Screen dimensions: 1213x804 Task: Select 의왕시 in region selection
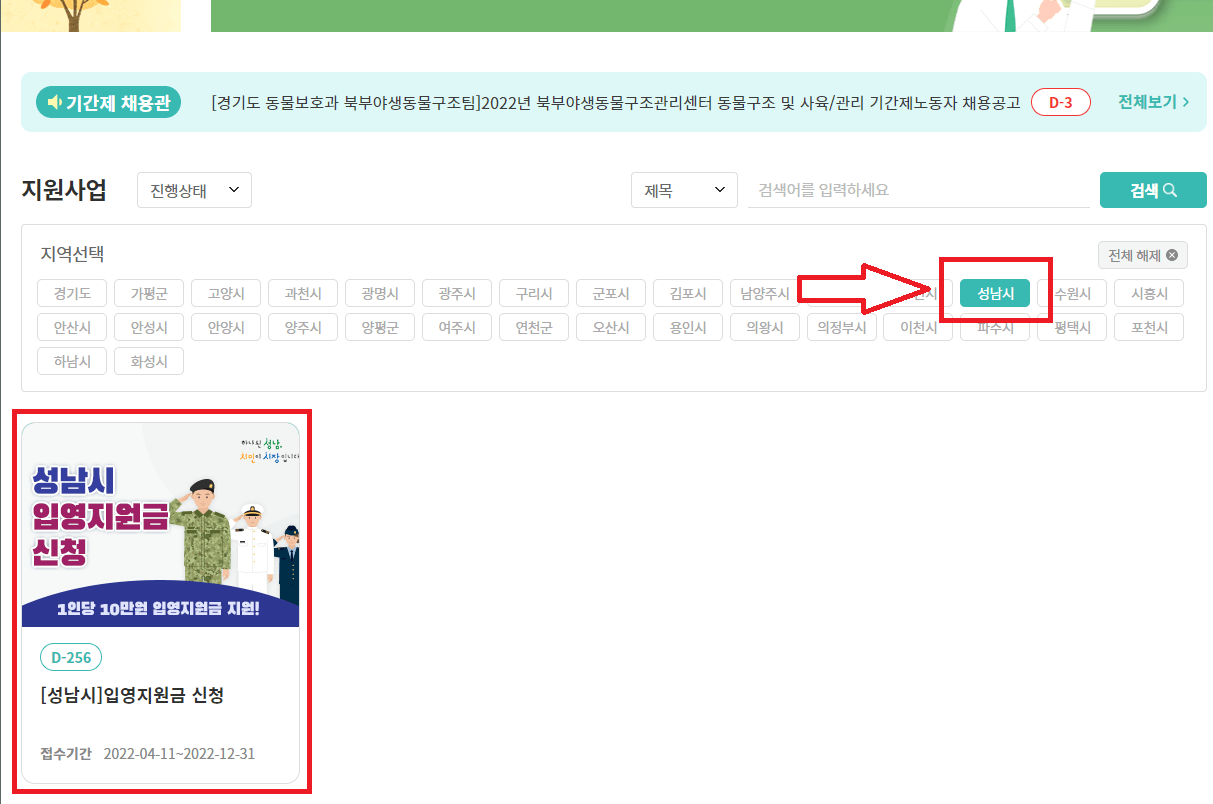[765, 327]
